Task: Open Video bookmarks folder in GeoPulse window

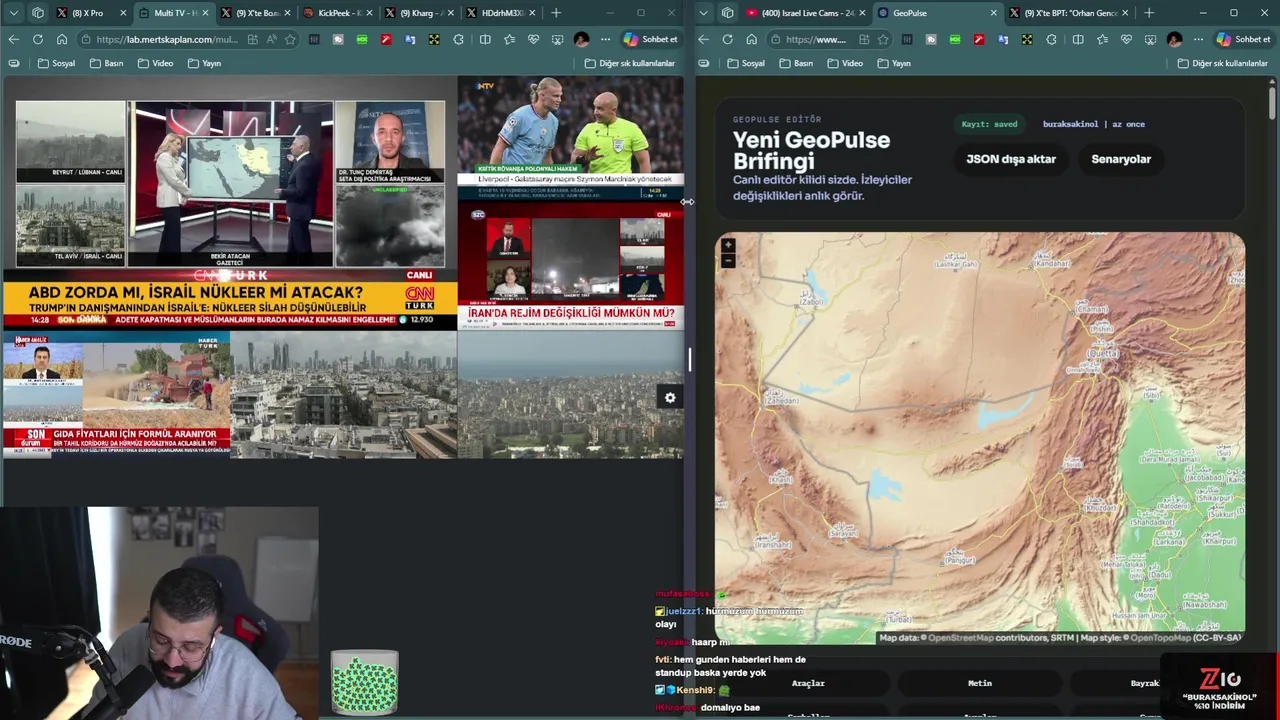Action: (x=845, y=63)
